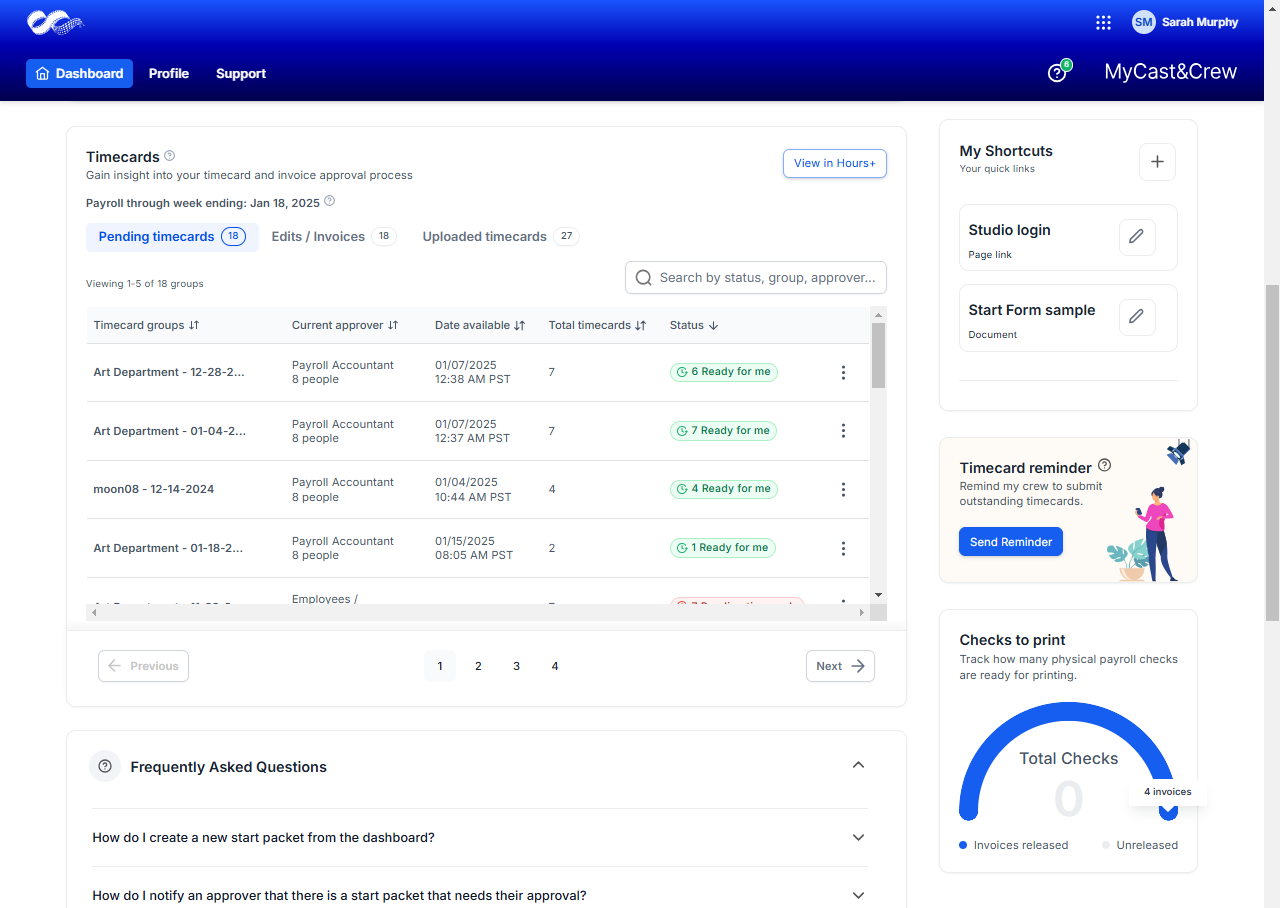Open actions menu for moon08 - 12-14-2024 row

coord(843,490)
